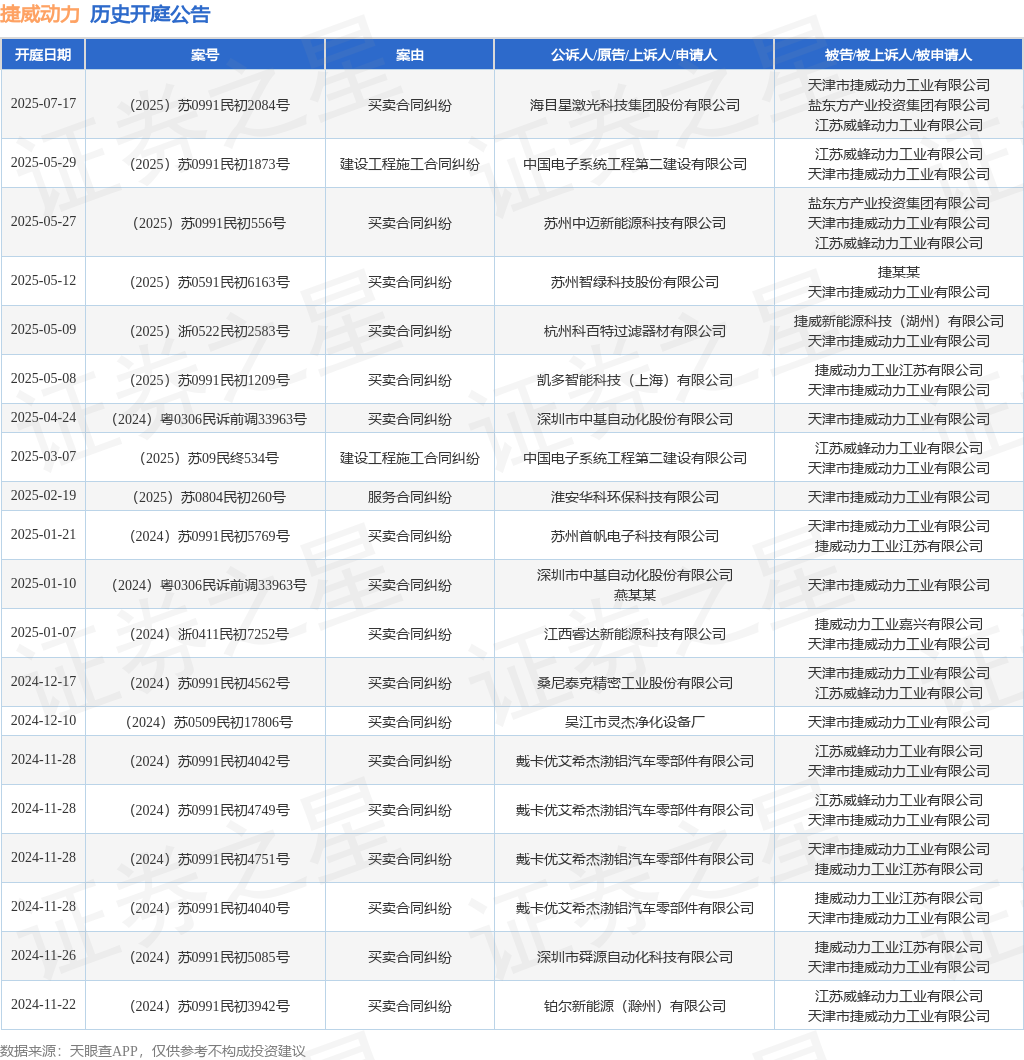Click case number (2024)苏0991民初5085号

210,957
